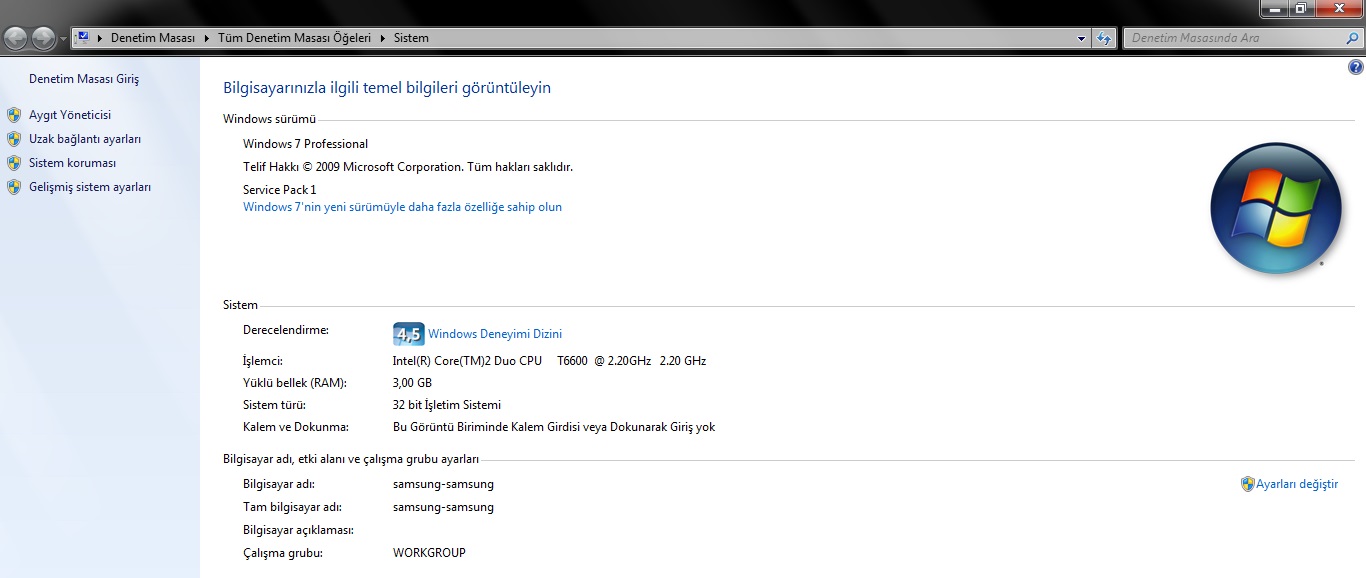Open the blue help question mark
This screenshot has height=578, width=1366.
coord(1356,67)
